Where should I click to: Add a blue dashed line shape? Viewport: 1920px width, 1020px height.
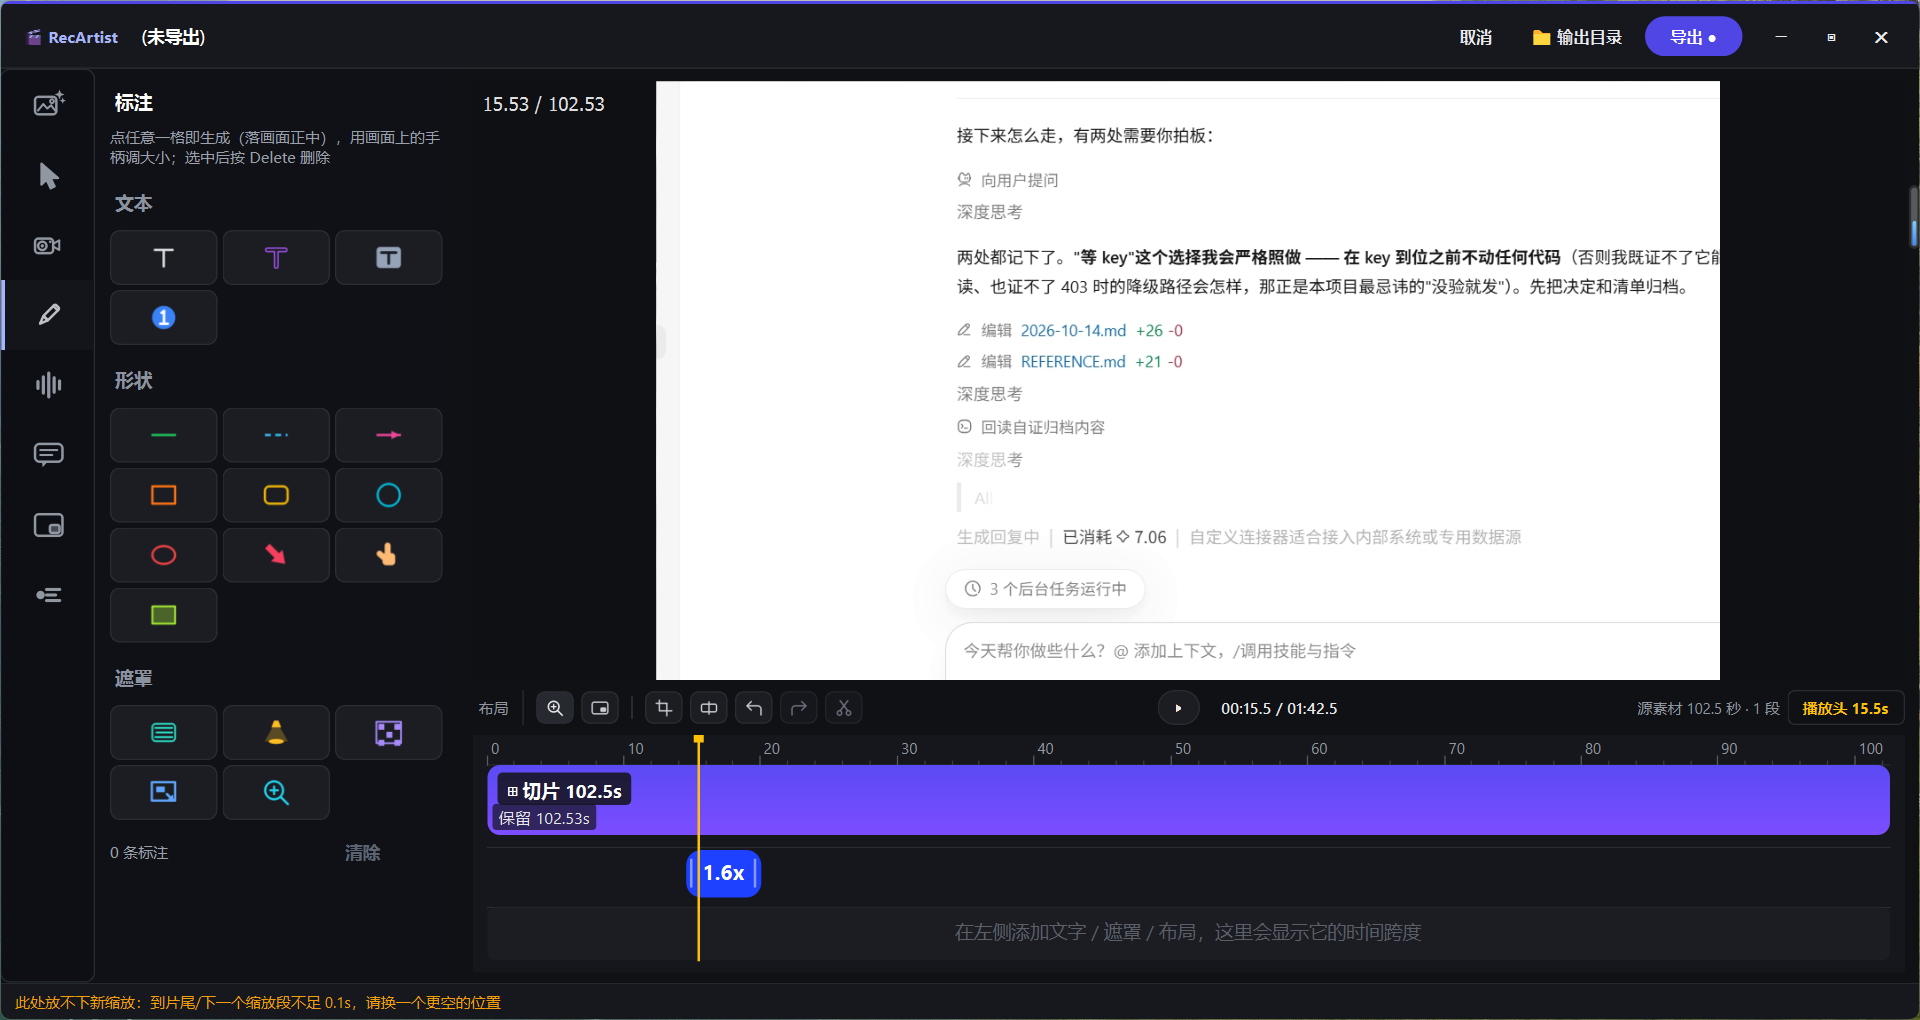click(276, 435)
